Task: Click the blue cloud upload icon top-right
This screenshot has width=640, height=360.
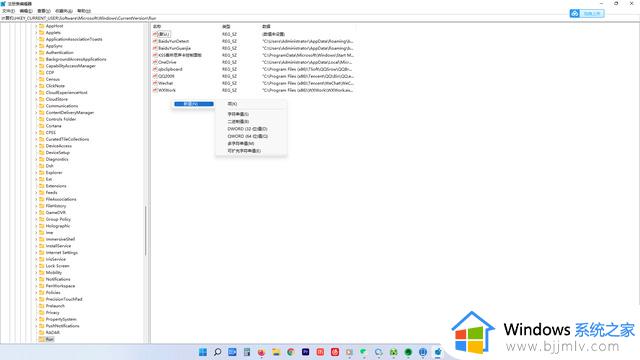Action: [x=574, y=13]
